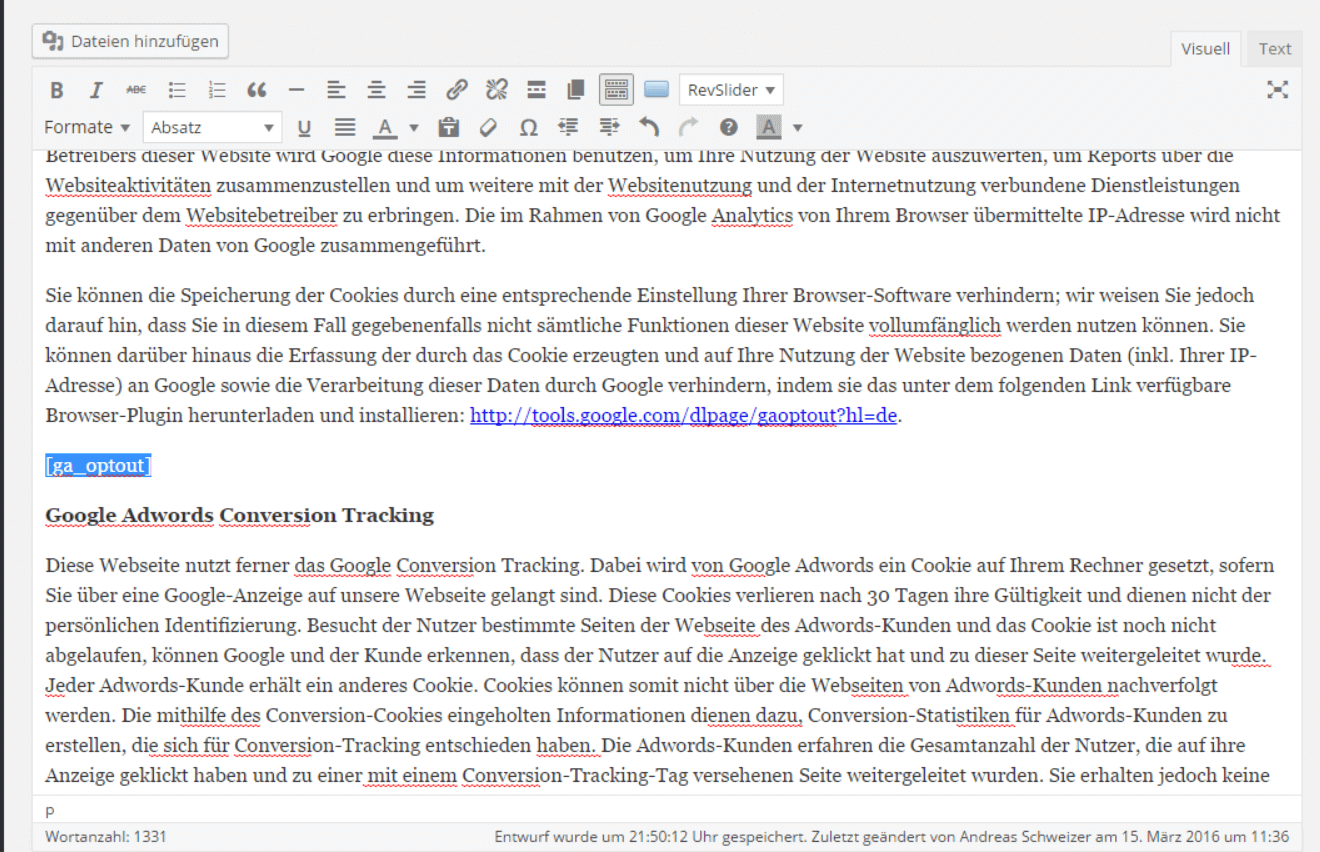
Task: Switch to the Visuell editor tab
Action: (1206, 48)
